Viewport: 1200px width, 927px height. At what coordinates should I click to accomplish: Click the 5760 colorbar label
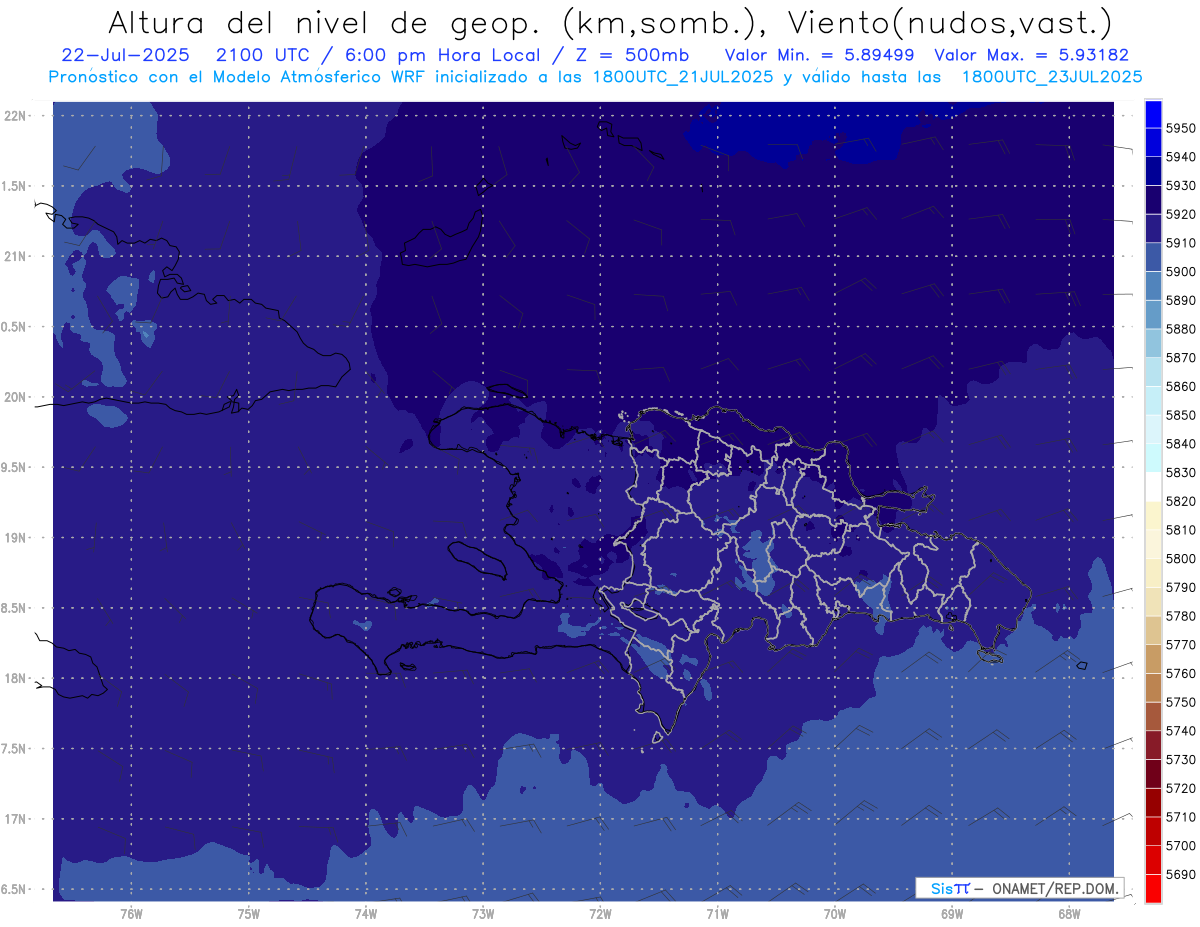(1180, 673)
